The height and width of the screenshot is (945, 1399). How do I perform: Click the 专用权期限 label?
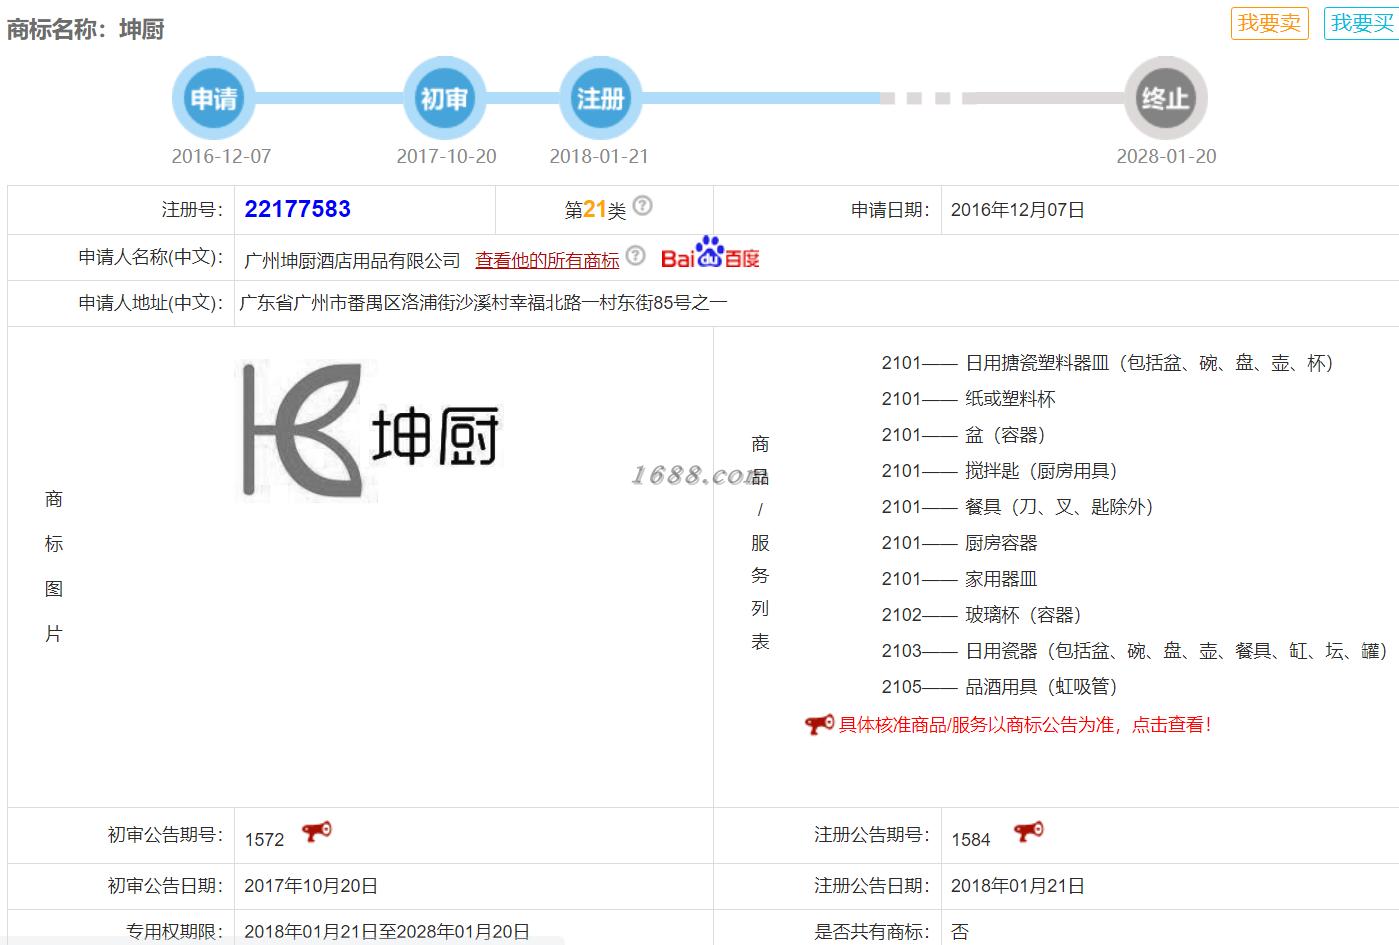coord(175,932)
